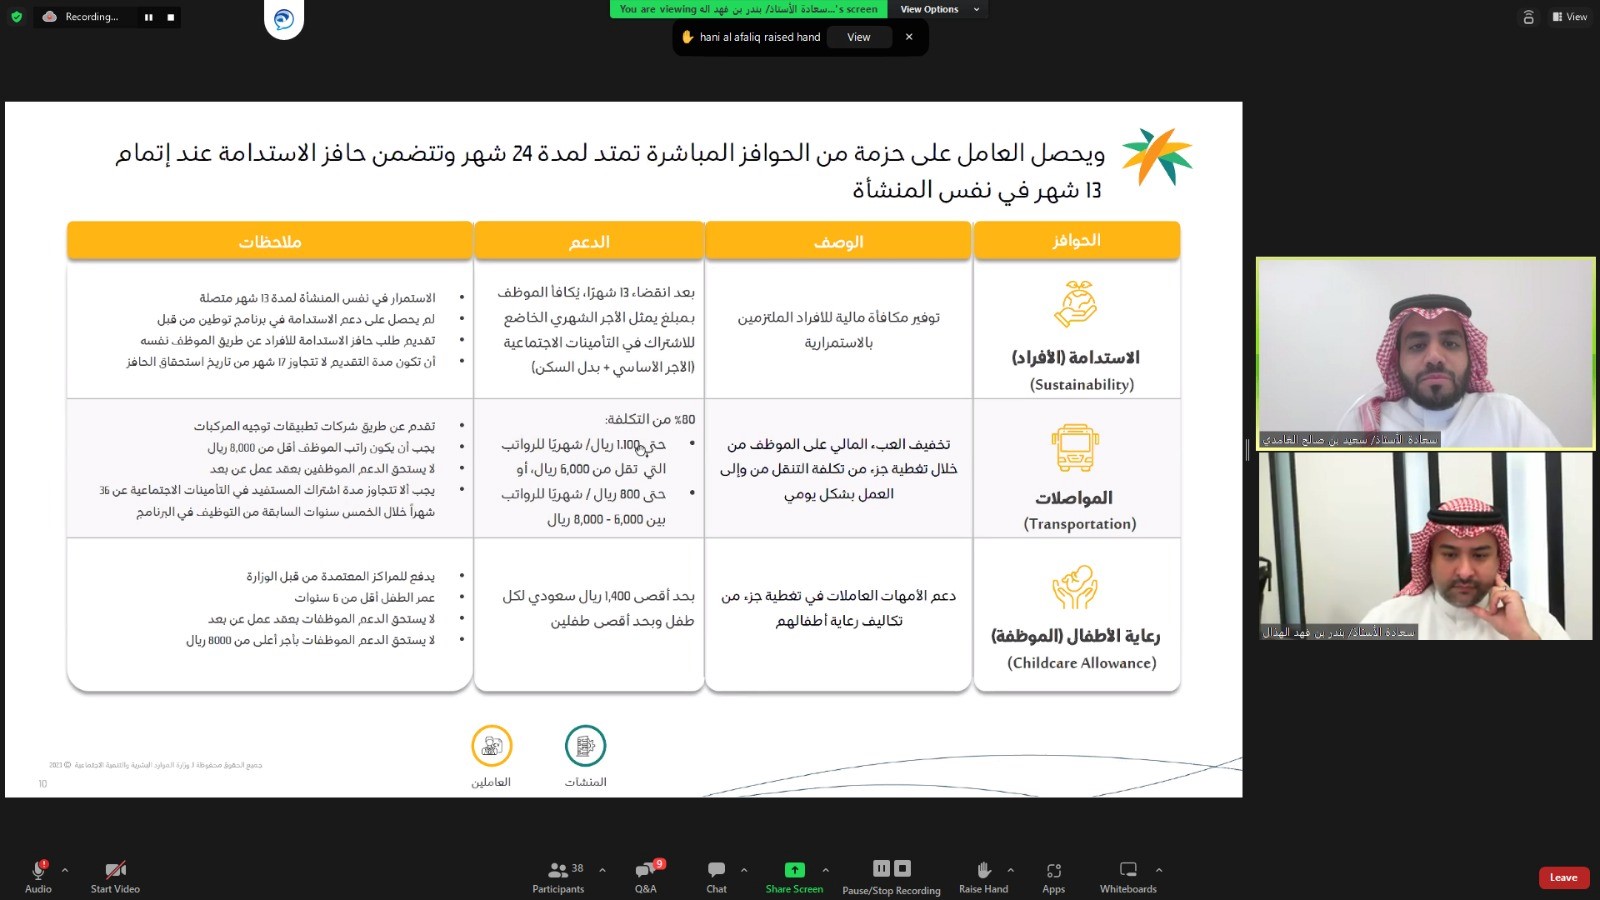Click the green Share Screen button
The width and height of the screenshot is (1600, 900).
(794, 876)
